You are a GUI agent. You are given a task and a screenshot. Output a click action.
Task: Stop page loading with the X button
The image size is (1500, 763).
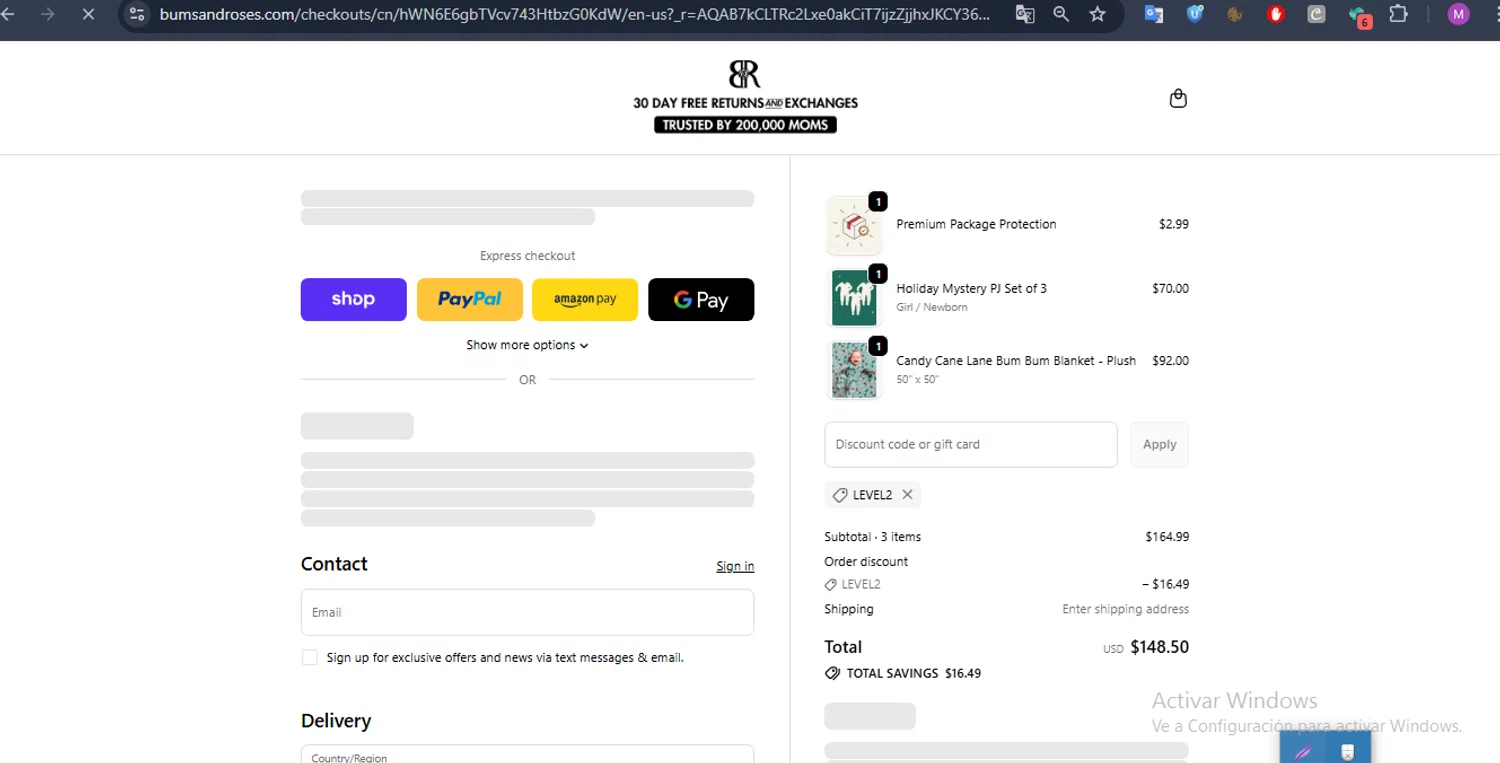88,14
